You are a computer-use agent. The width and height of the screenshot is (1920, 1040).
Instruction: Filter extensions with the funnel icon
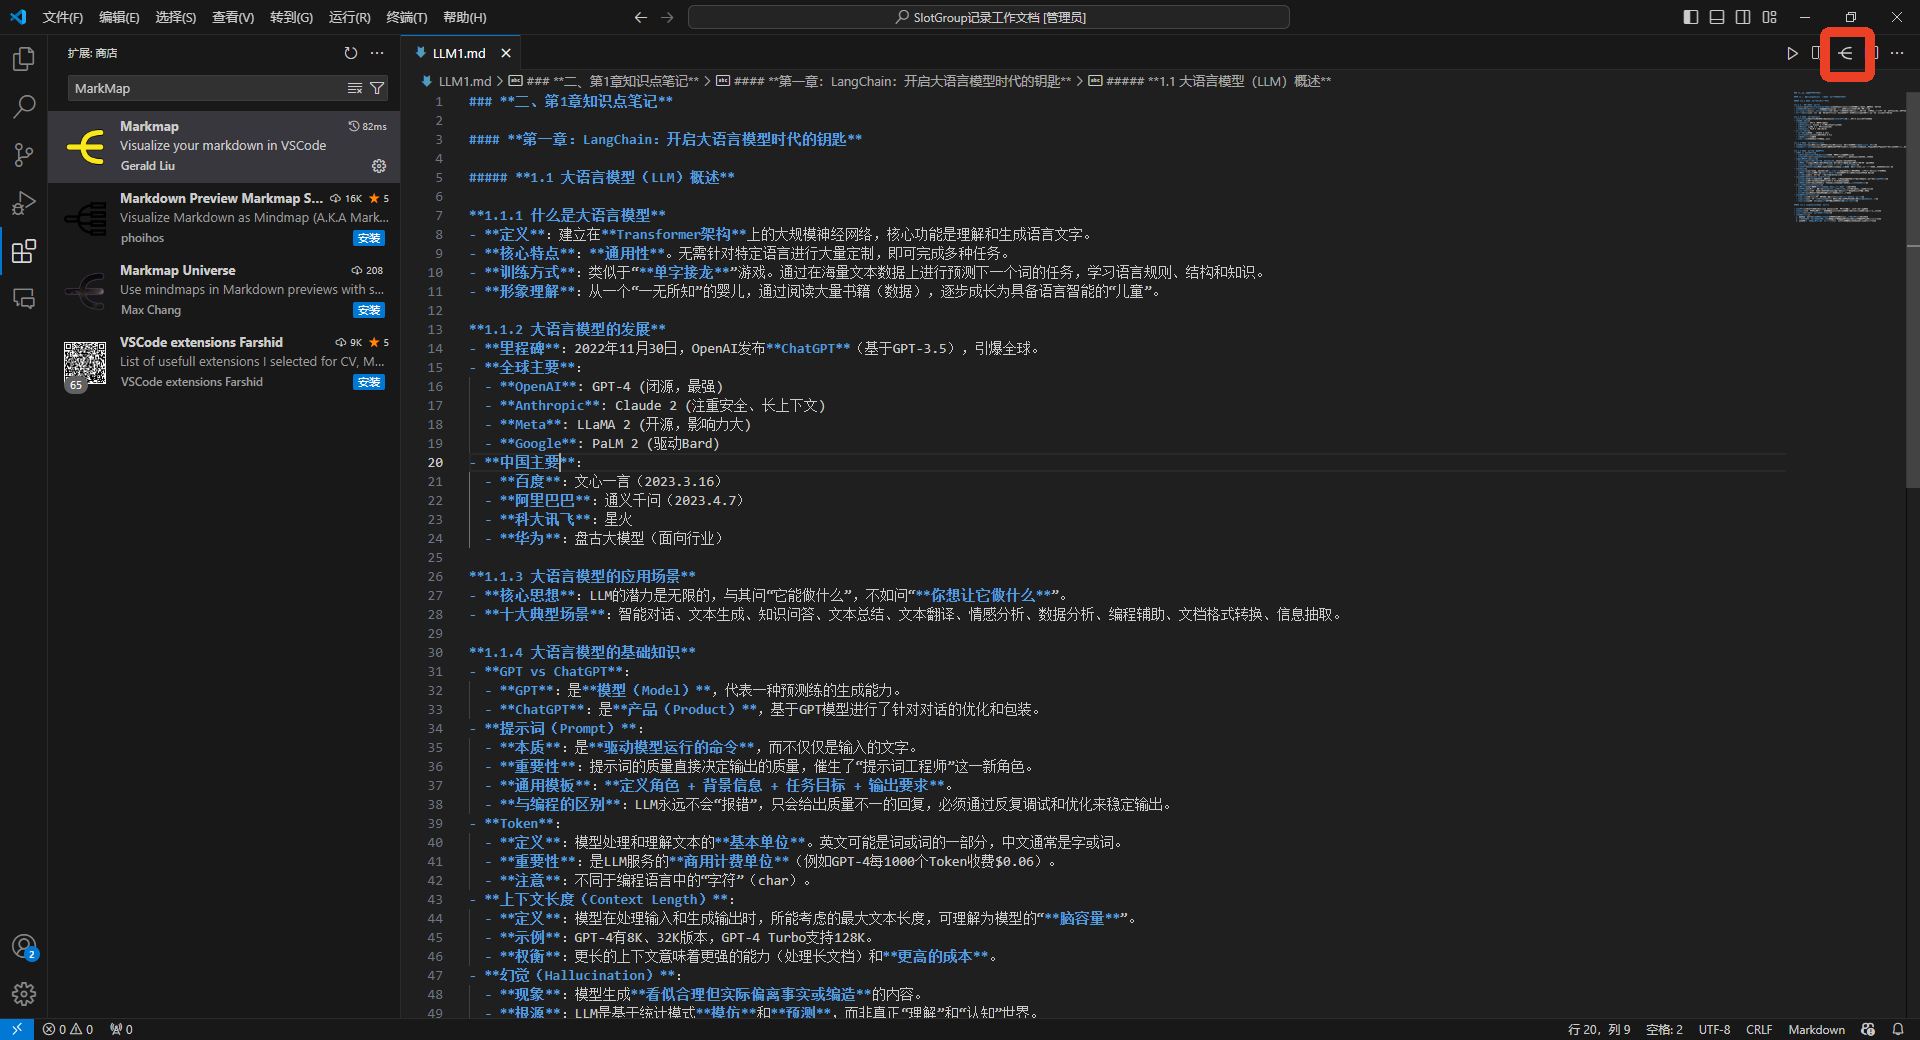click(377, 88)
